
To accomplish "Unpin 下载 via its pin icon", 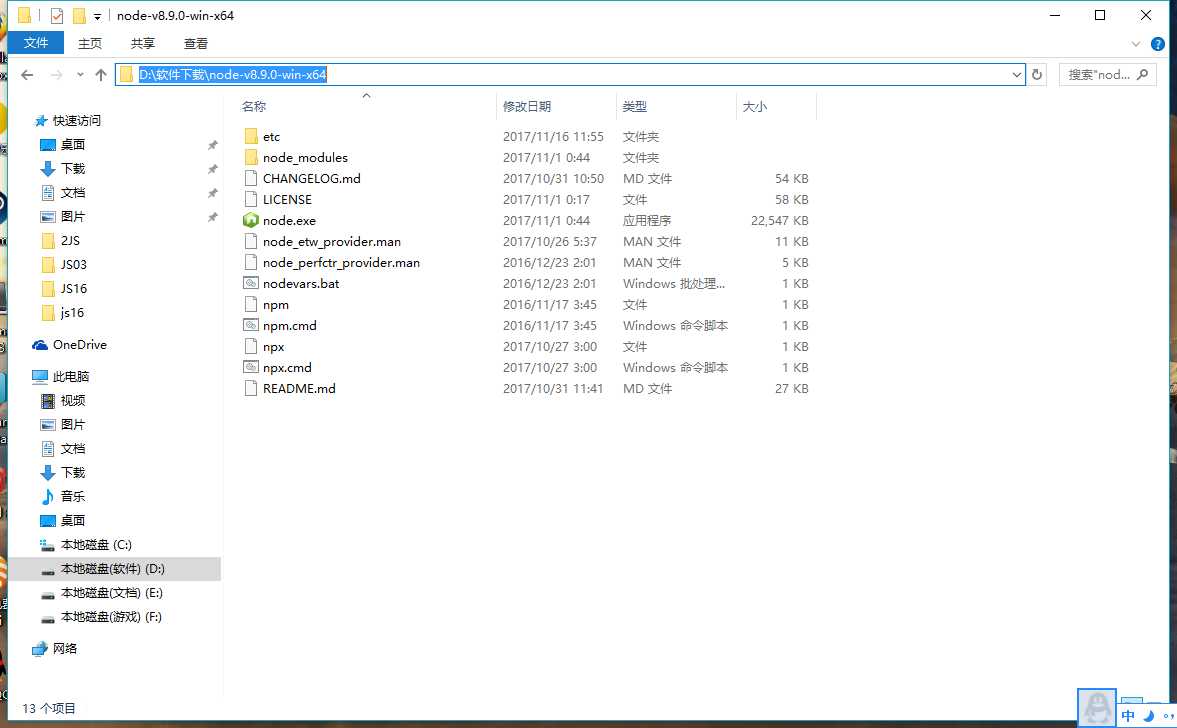I will [x=212, y=169].
